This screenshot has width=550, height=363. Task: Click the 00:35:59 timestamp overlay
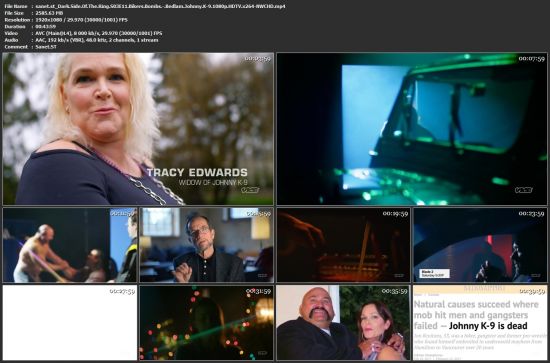395,291
